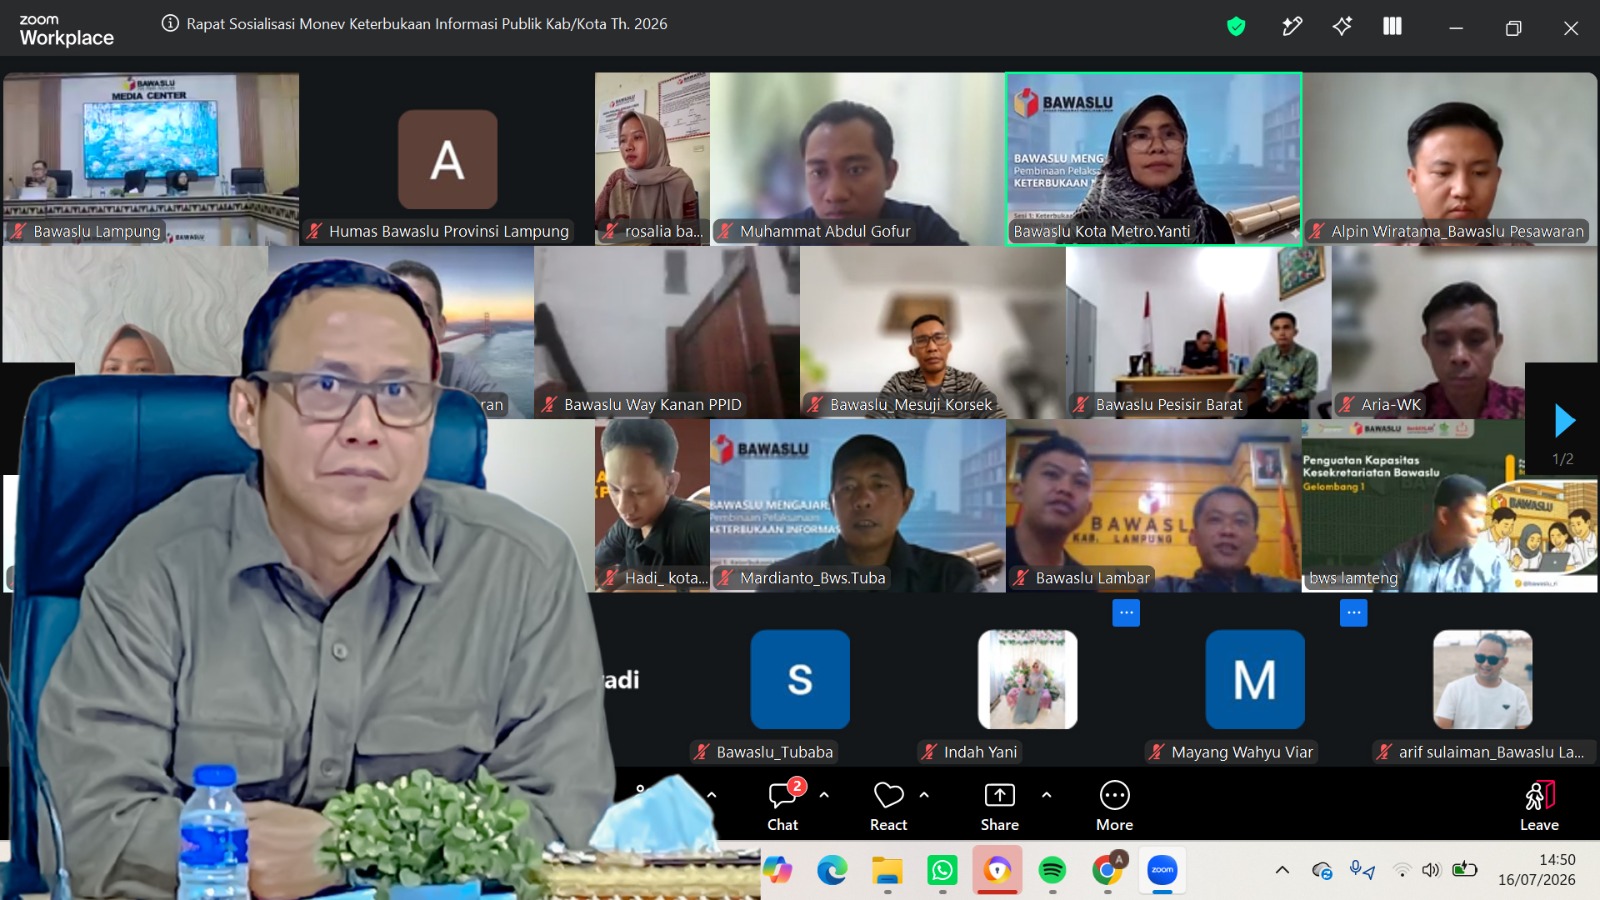Open the Chat panel
This screenshot has width=1600, height=900.
pos(783,805)
